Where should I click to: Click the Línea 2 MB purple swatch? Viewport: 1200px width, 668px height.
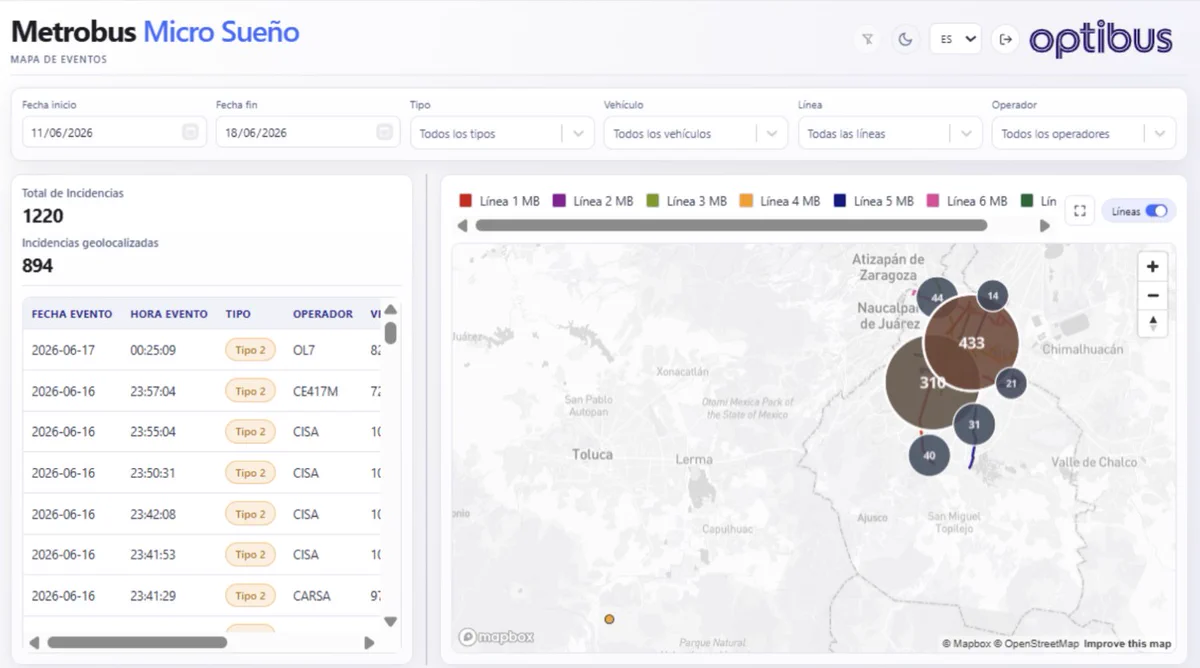(559, 201)
